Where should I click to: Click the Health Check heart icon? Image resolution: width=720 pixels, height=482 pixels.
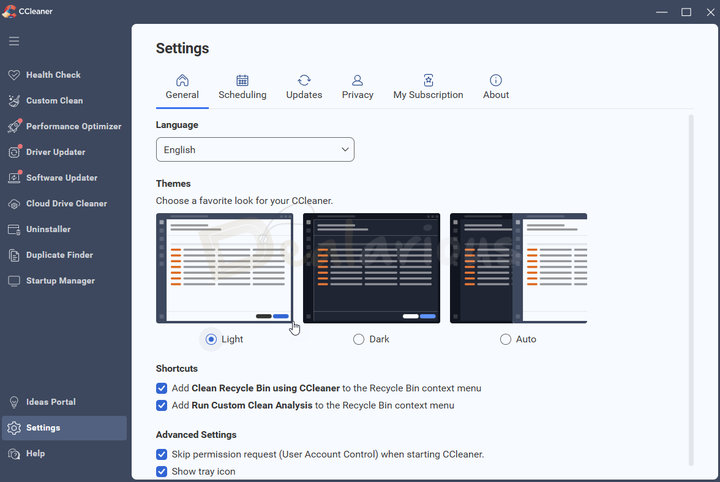coord(14,75)
